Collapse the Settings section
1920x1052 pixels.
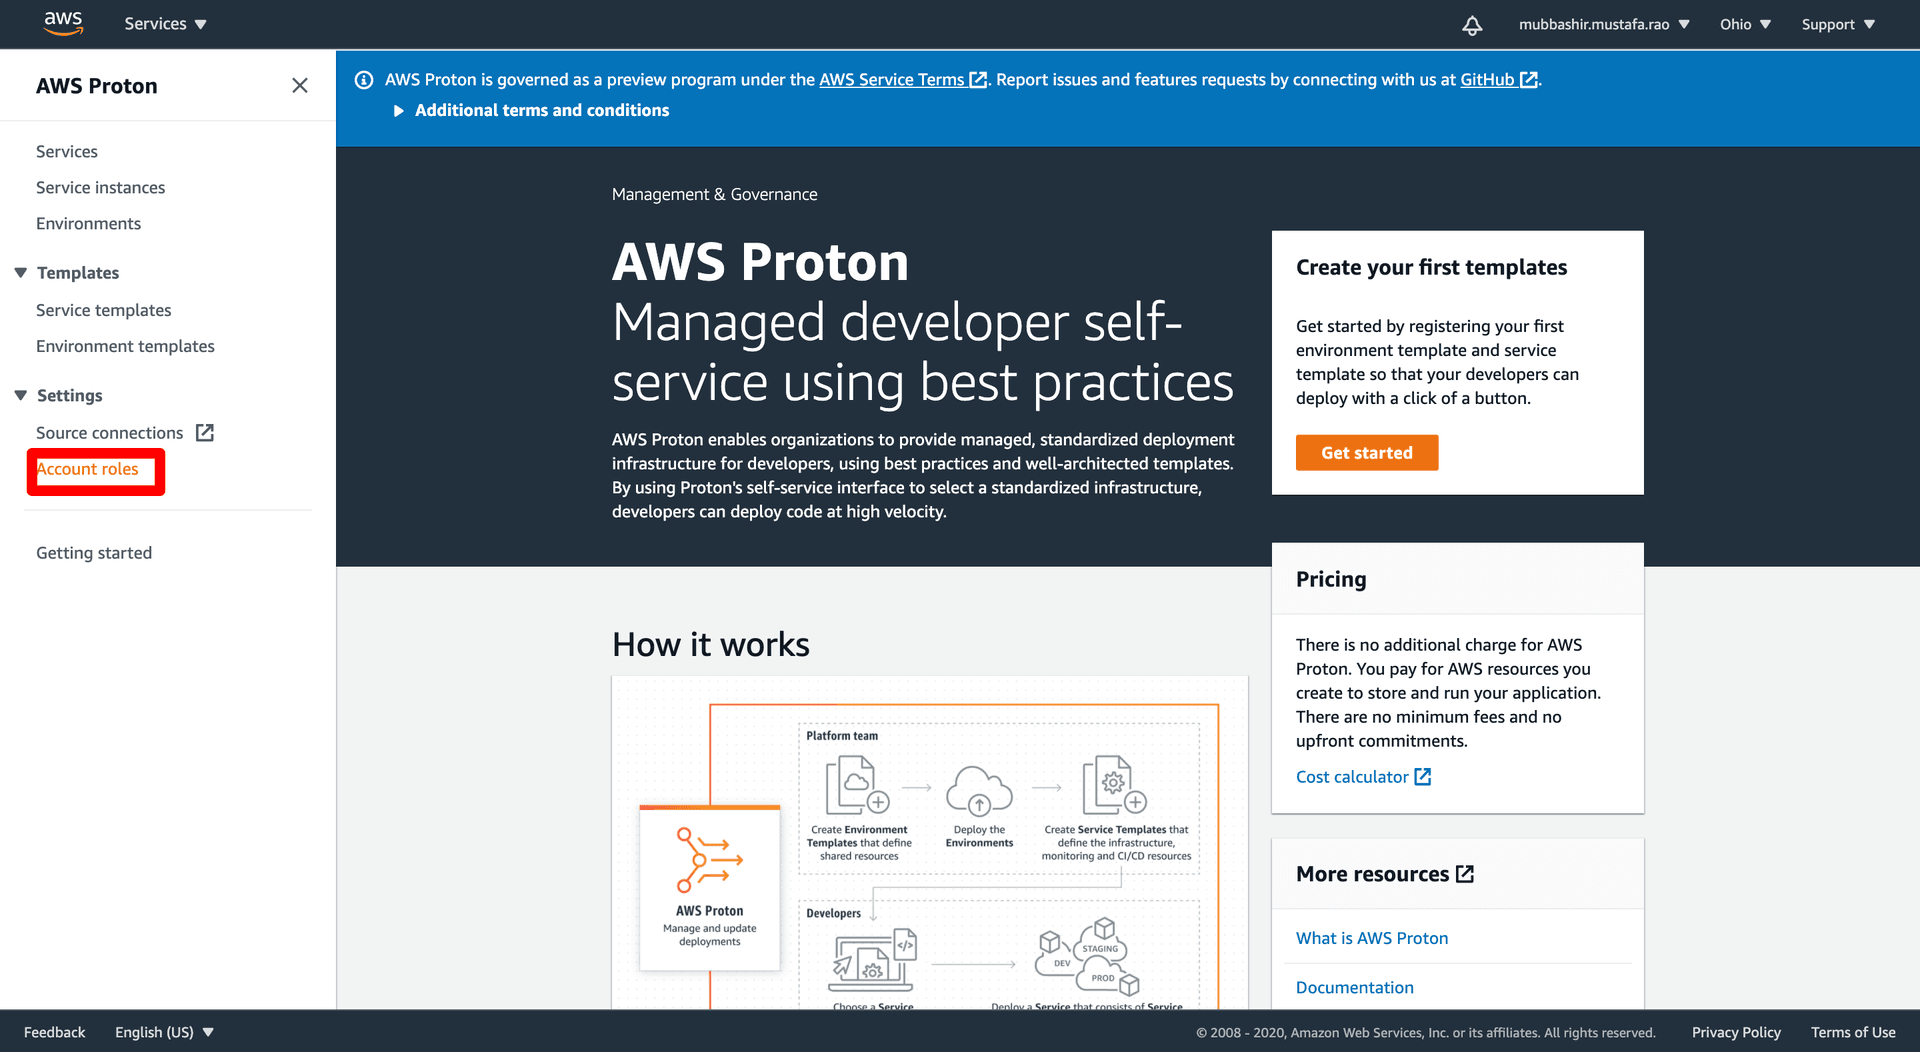point(21,396)
